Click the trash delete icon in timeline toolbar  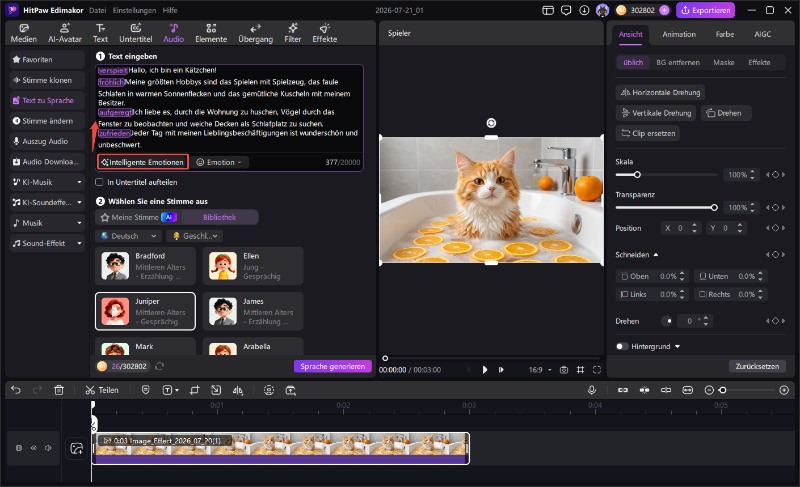click(x=59, y=390)
